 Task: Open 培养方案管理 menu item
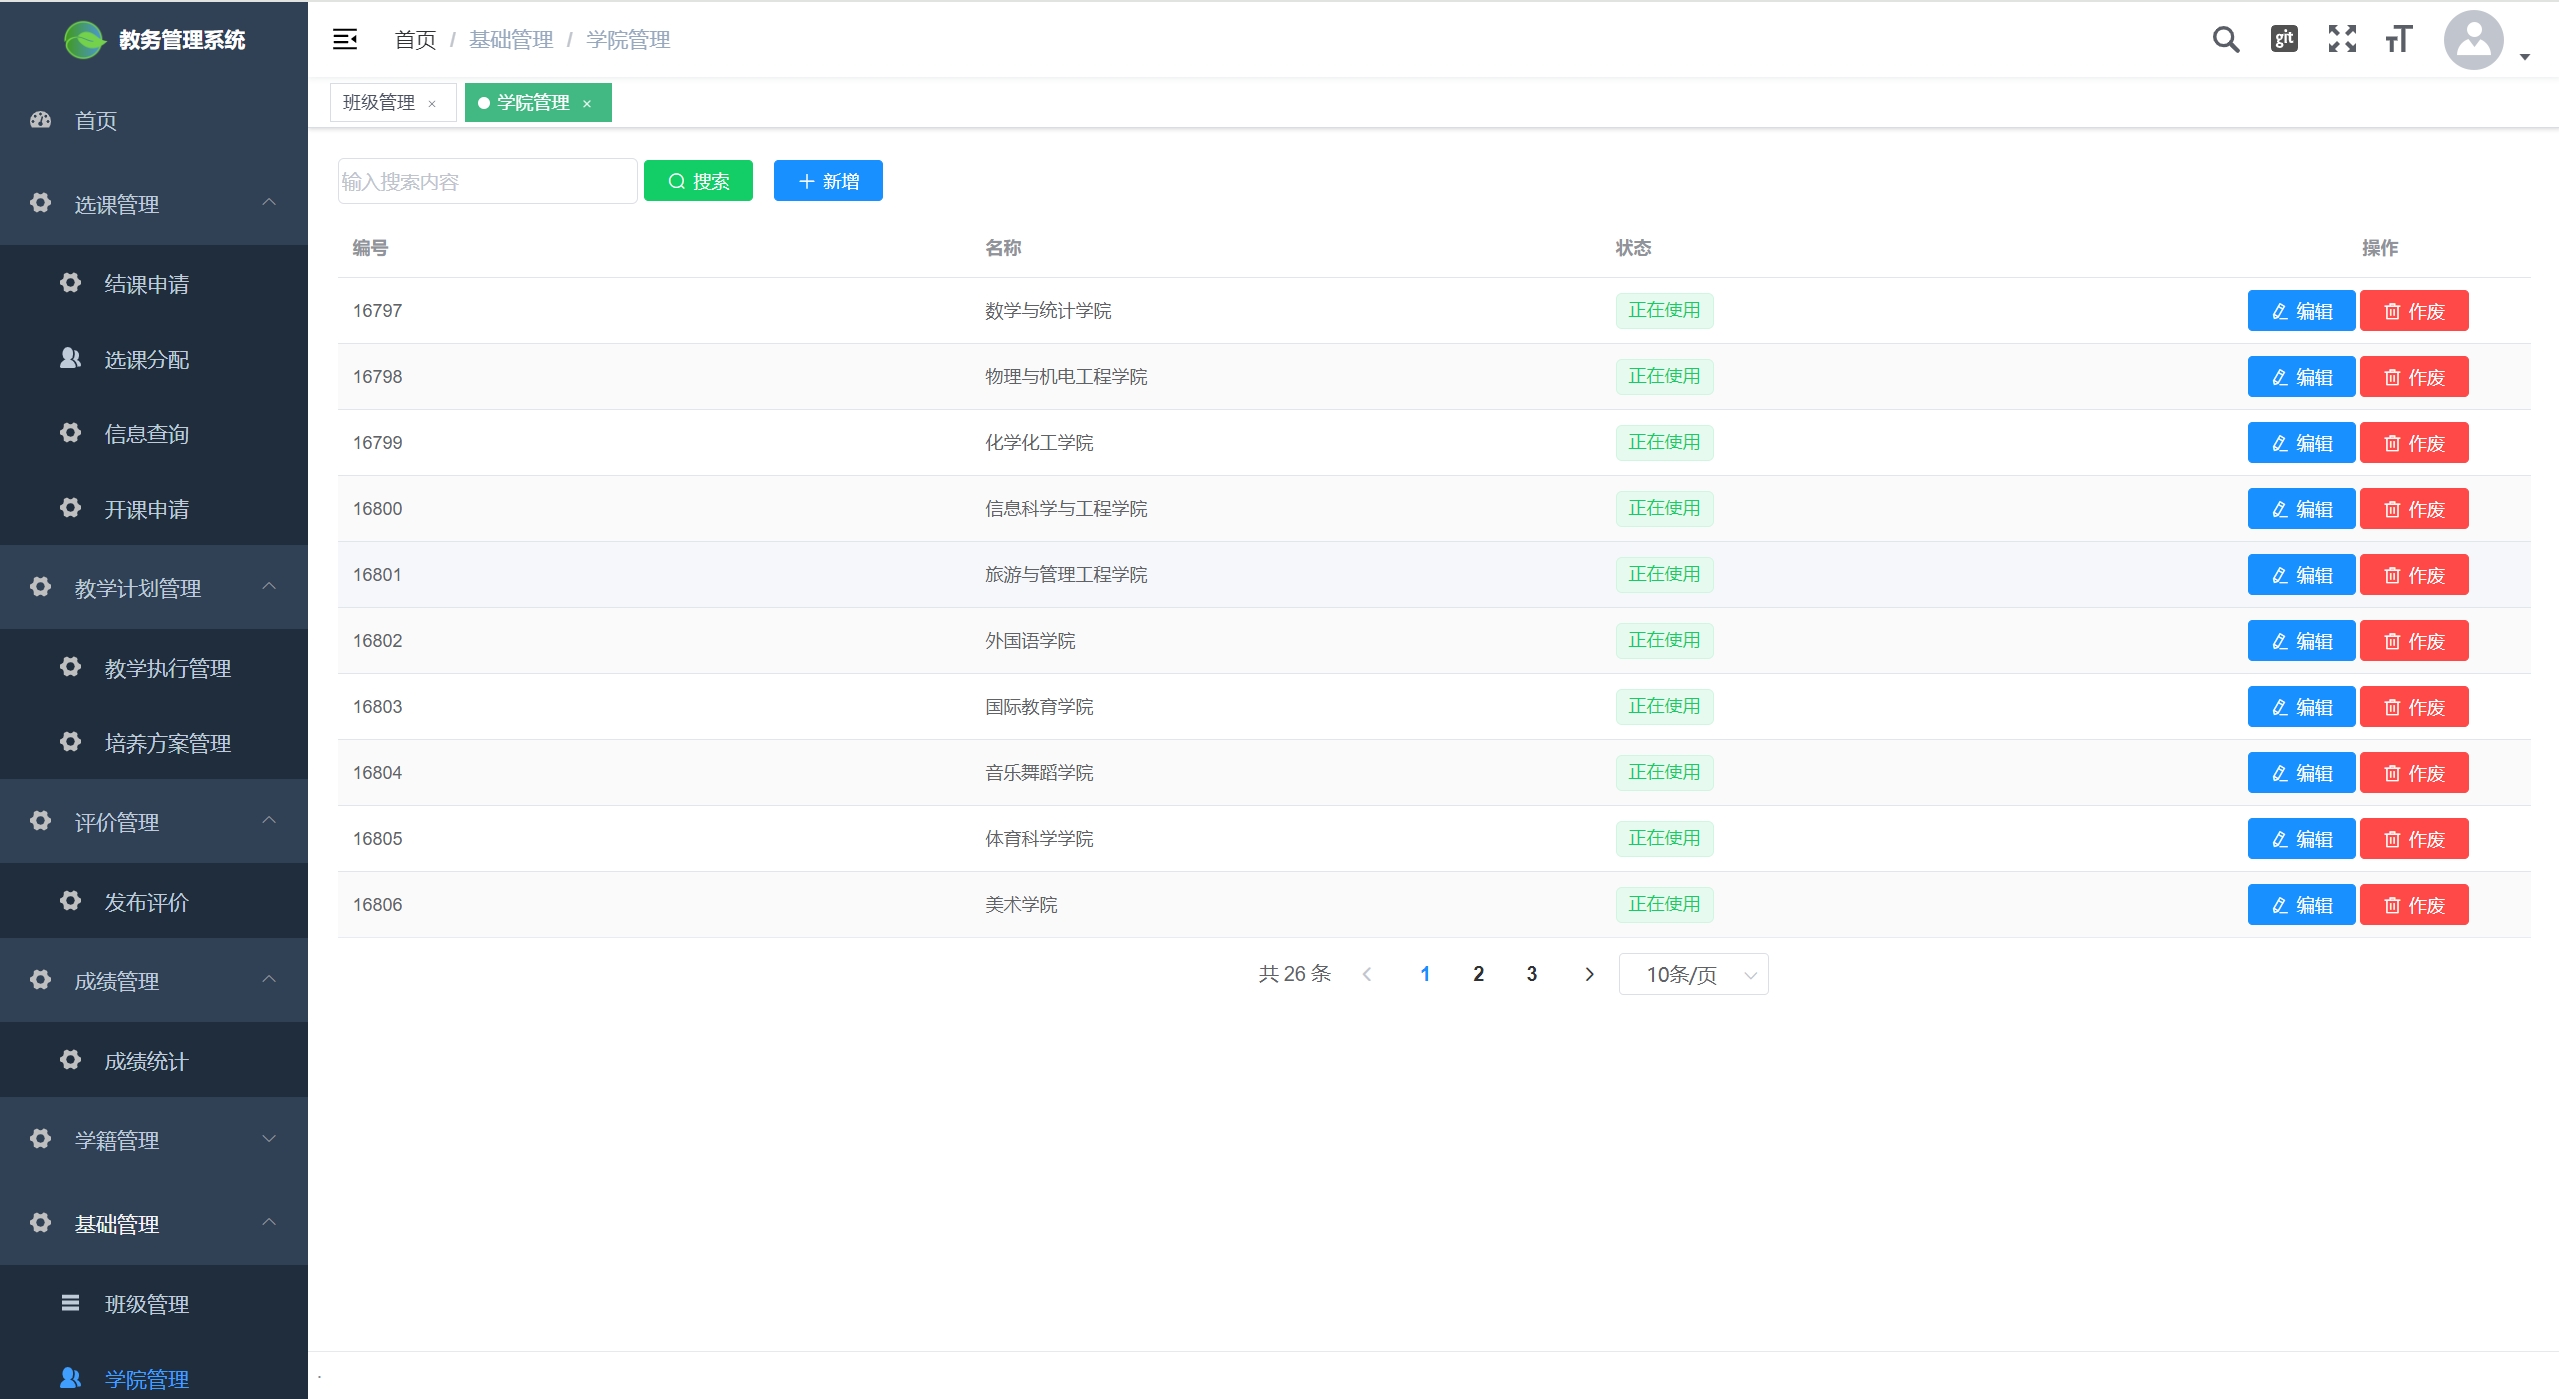click(168, 743)
